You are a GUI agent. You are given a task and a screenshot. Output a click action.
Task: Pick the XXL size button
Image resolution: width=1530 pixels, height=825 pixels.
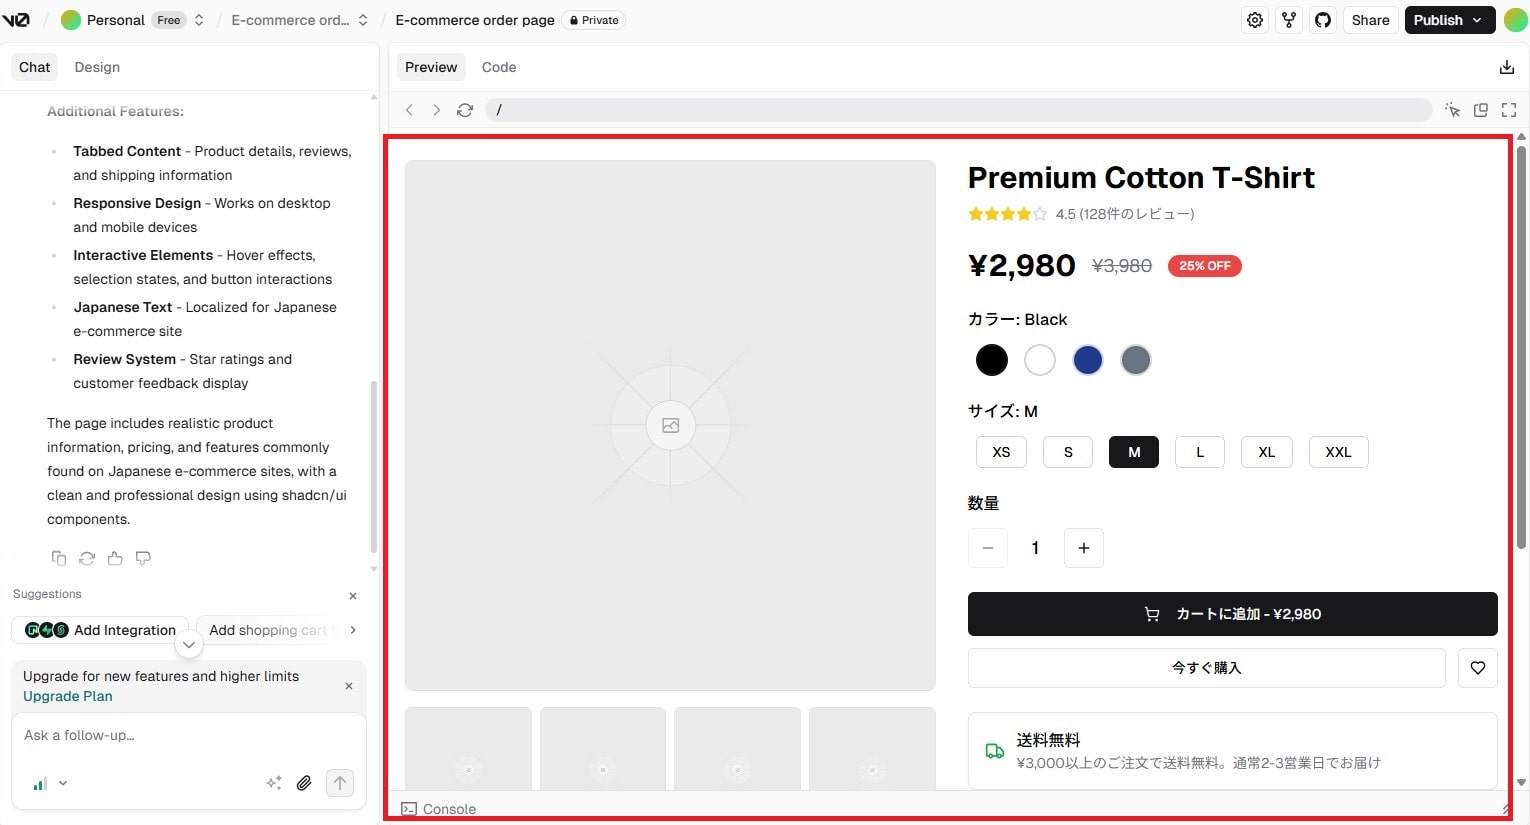pyautogui.click(x=1338, y=452)
